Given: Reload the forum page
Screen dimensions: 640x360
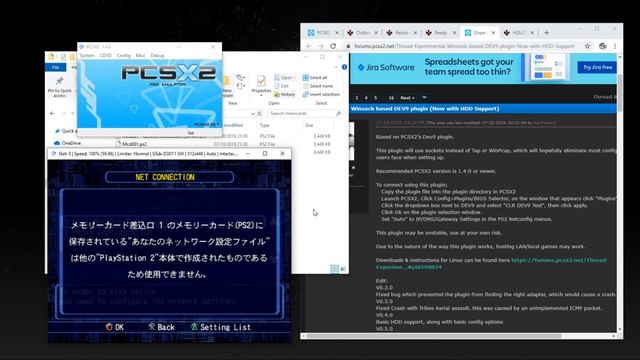Looking at the screenshot, I should point(333,46).
